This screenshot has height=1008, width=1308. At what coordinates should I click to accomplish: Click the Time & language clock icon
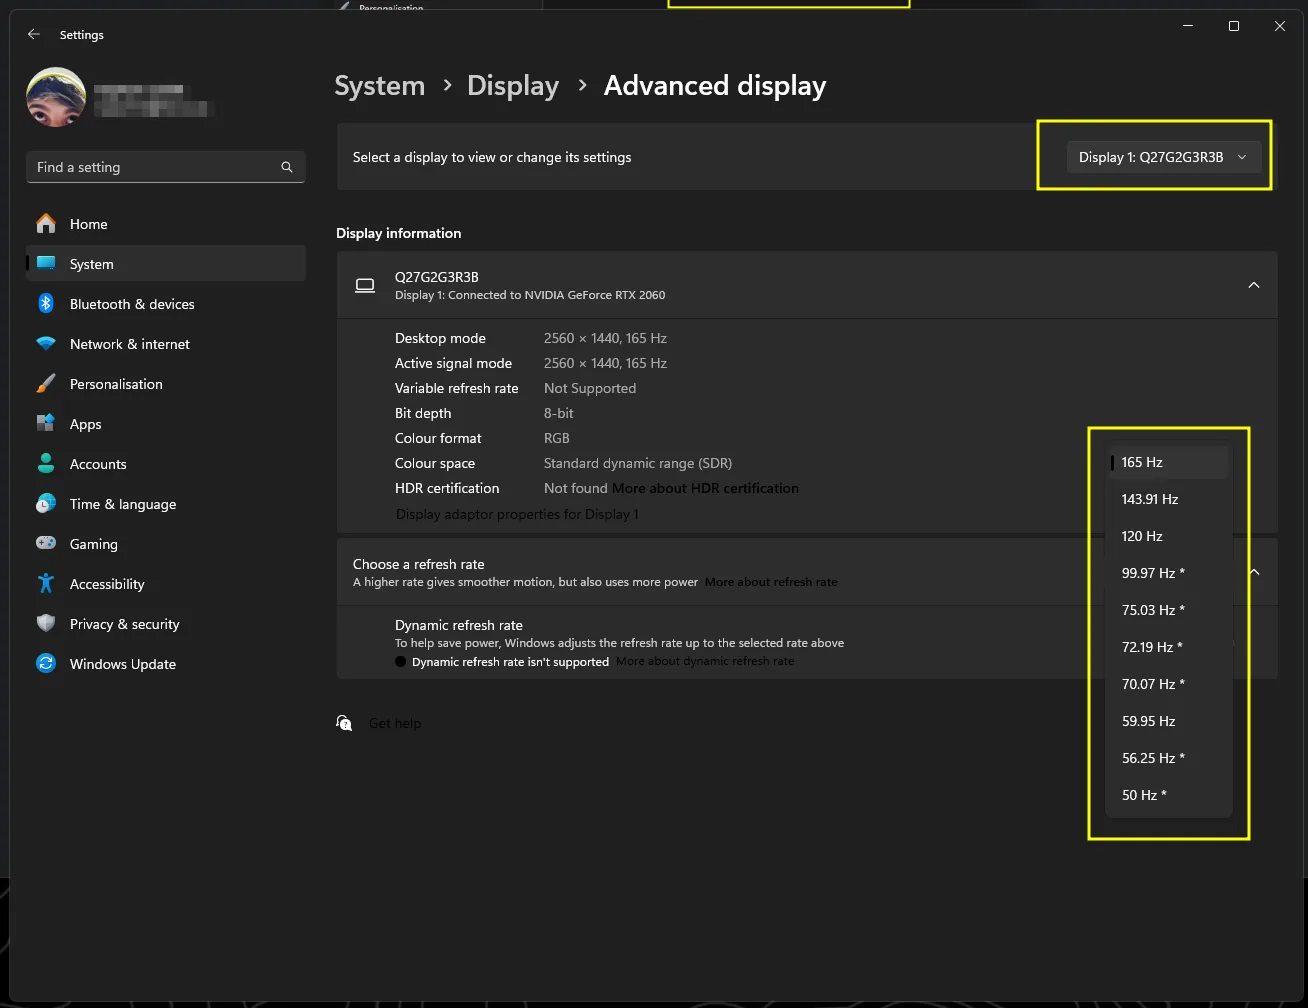46,504
